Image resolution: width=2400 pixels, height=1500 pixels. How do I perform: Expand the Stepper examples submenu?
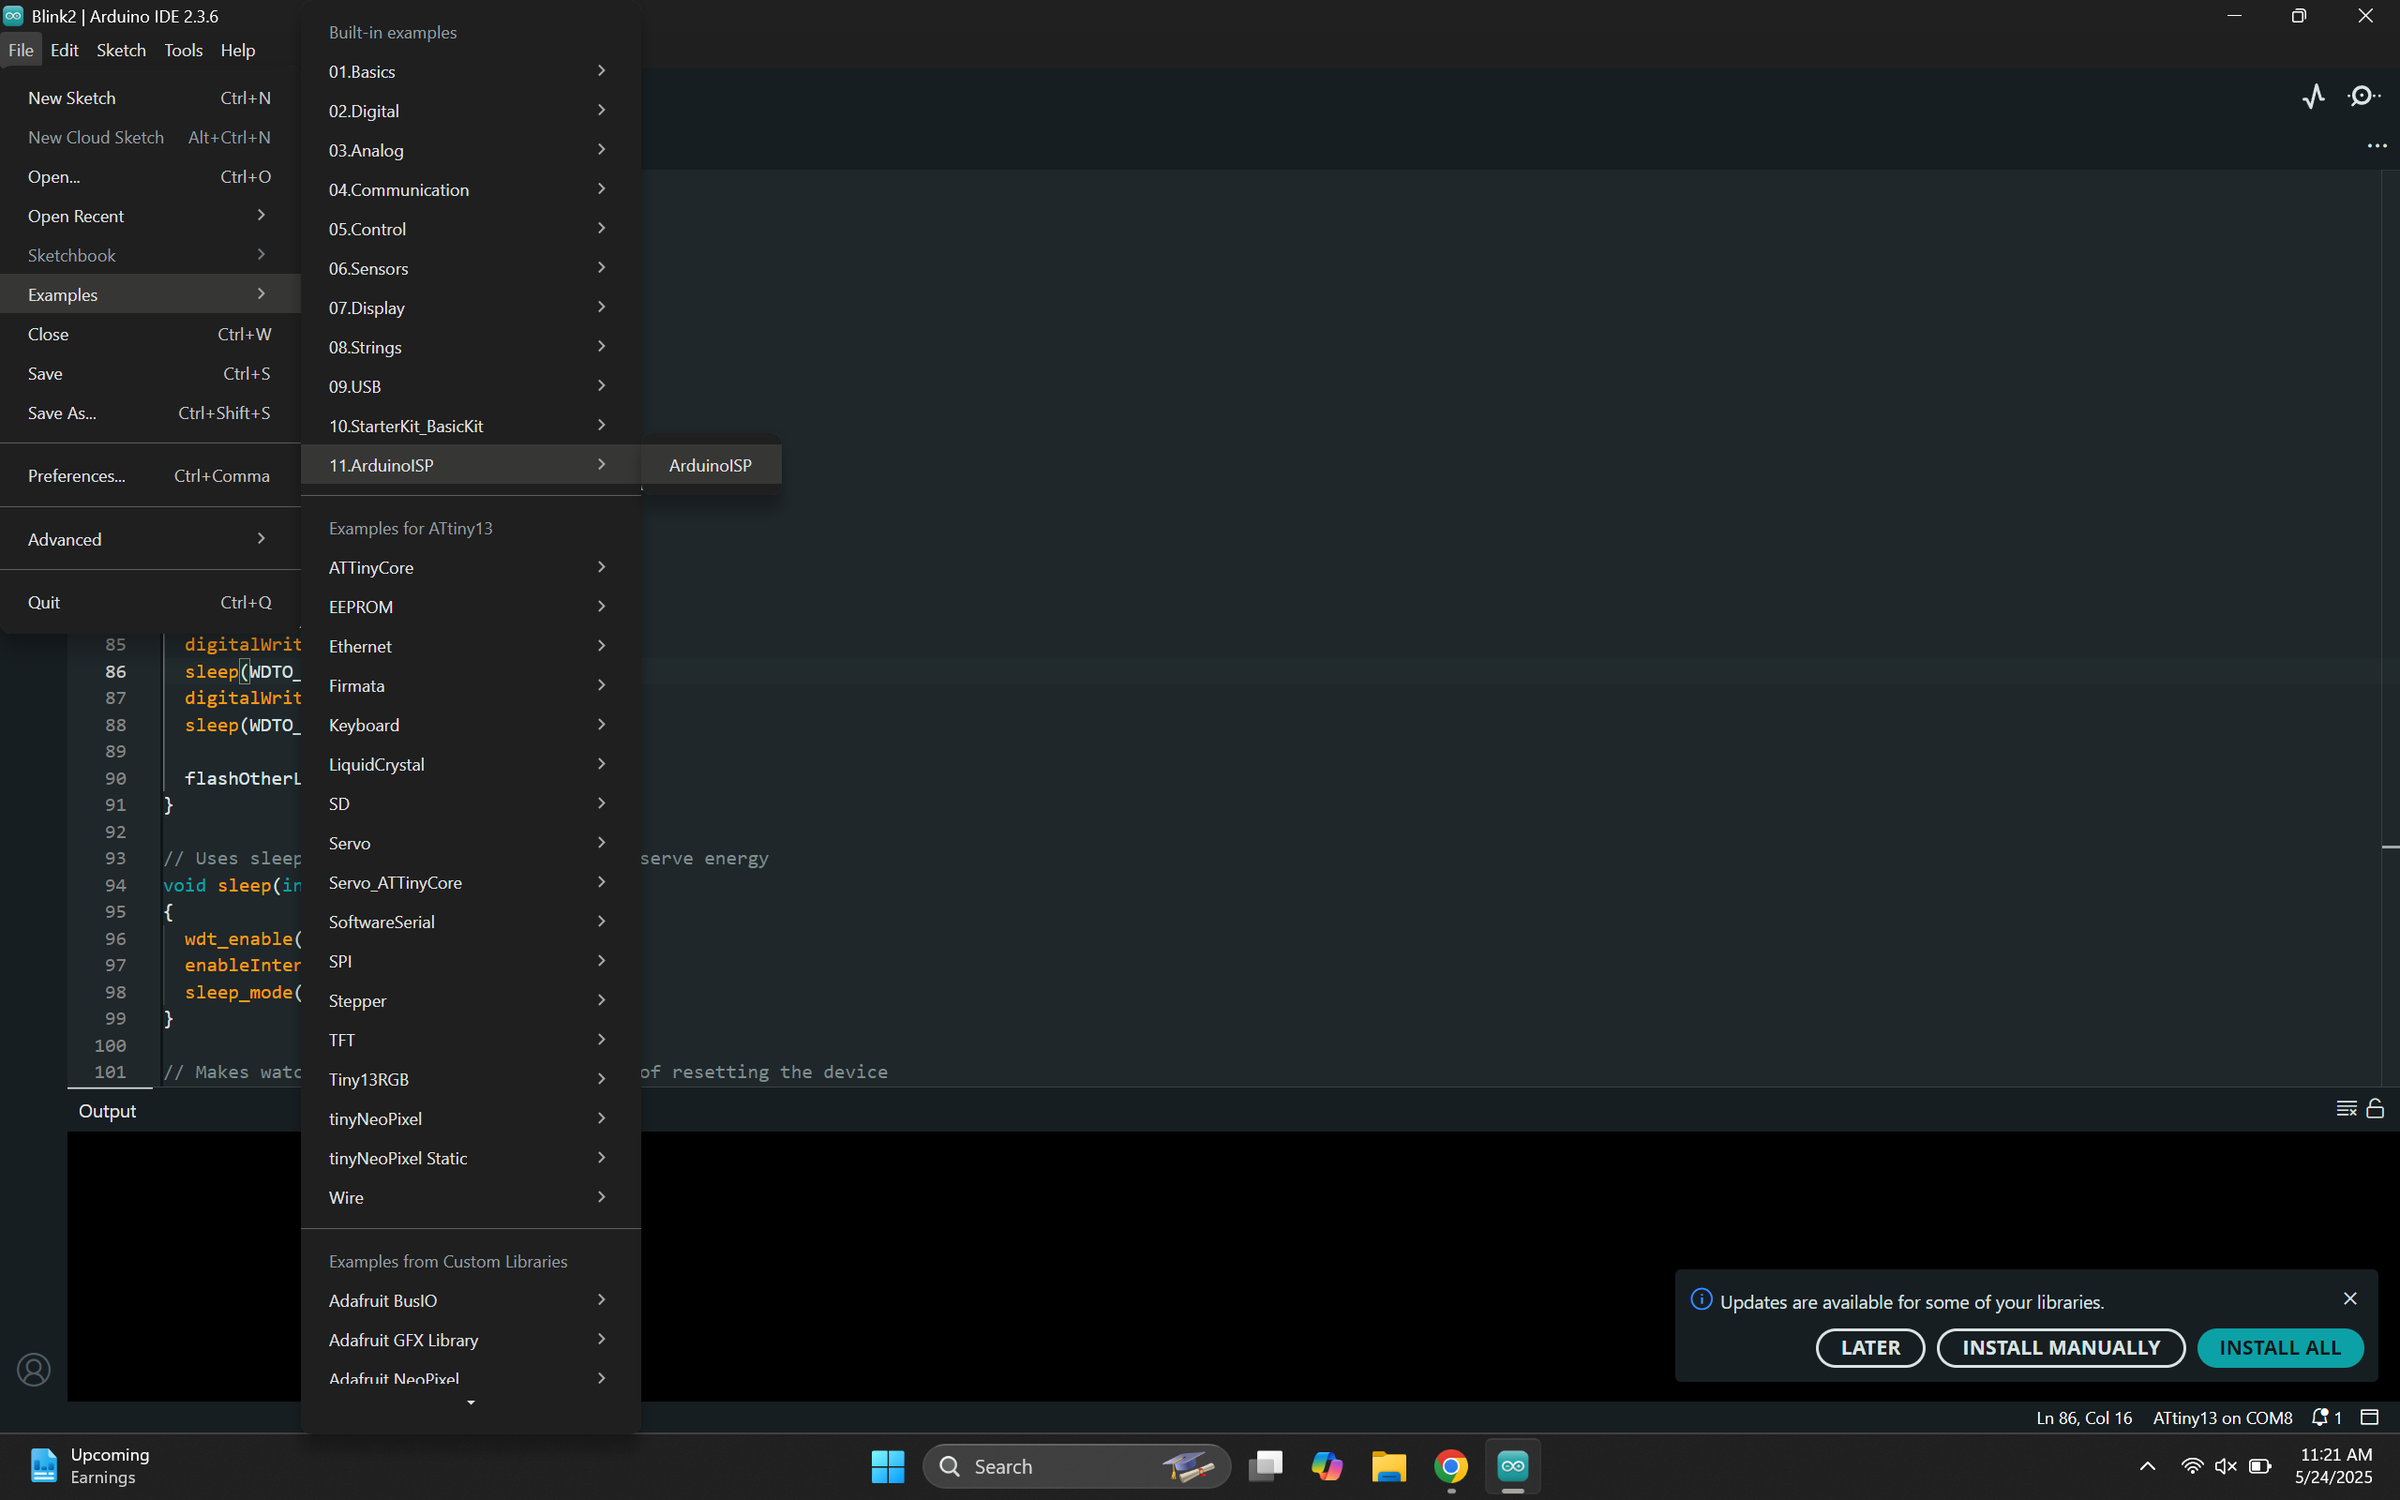[470, 1001]
